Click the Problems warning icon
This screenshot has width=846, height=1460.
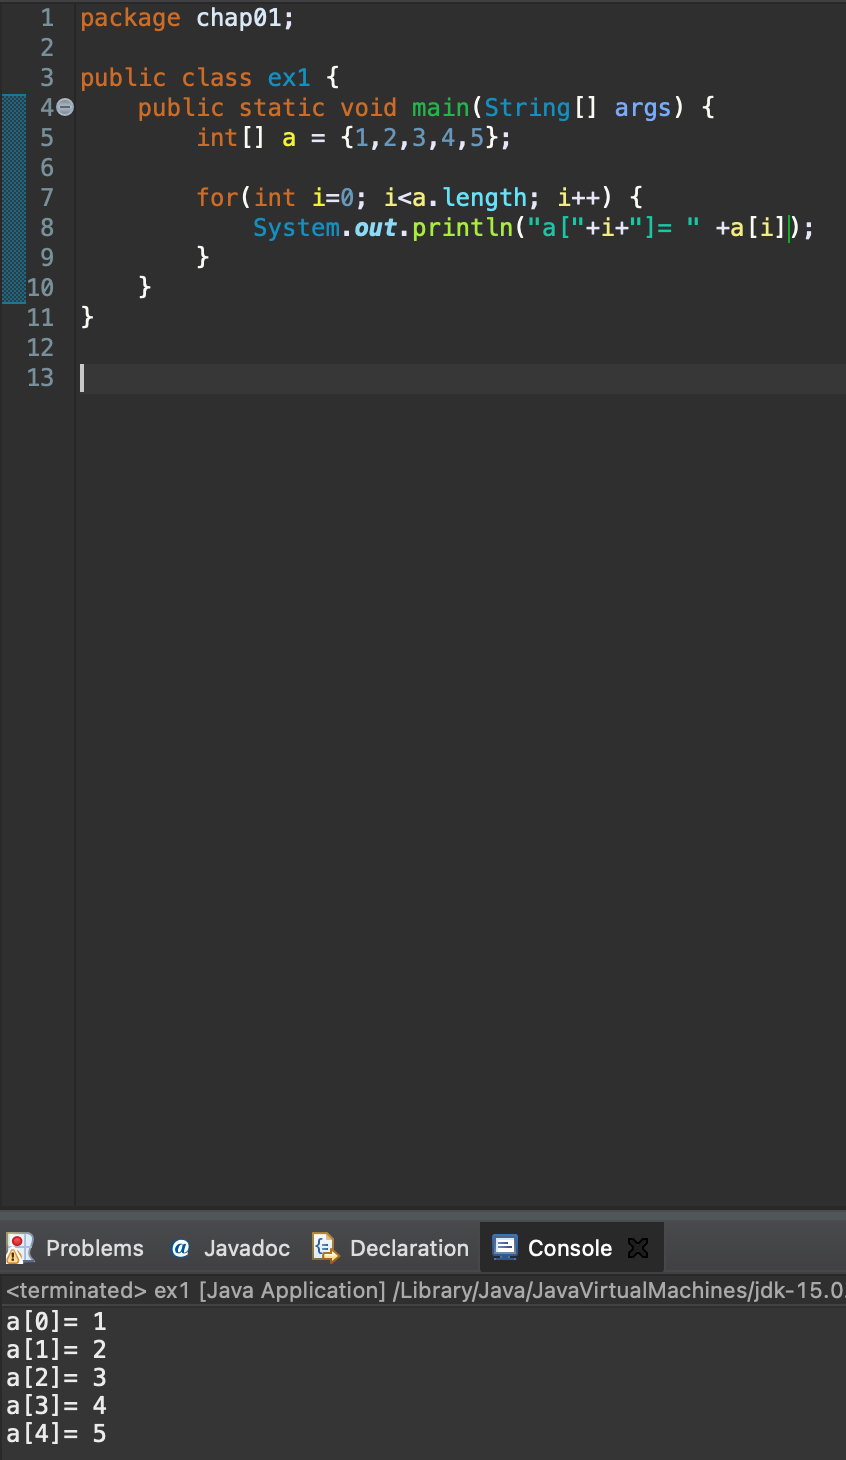[x=20, y=1248]
